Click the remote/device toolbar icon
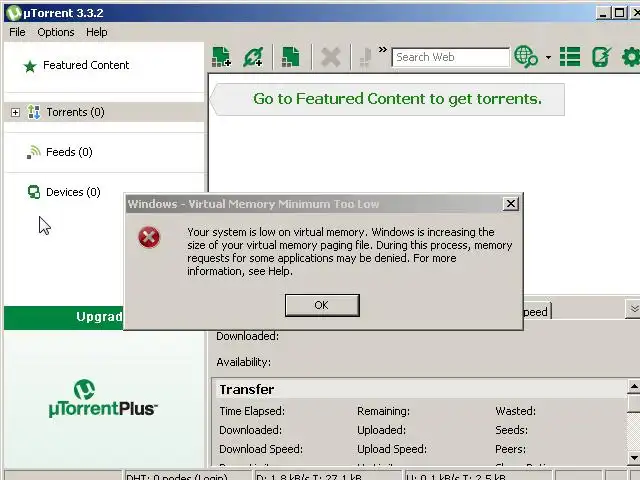This screenshot has width=640, height=480. pos(602,57)
